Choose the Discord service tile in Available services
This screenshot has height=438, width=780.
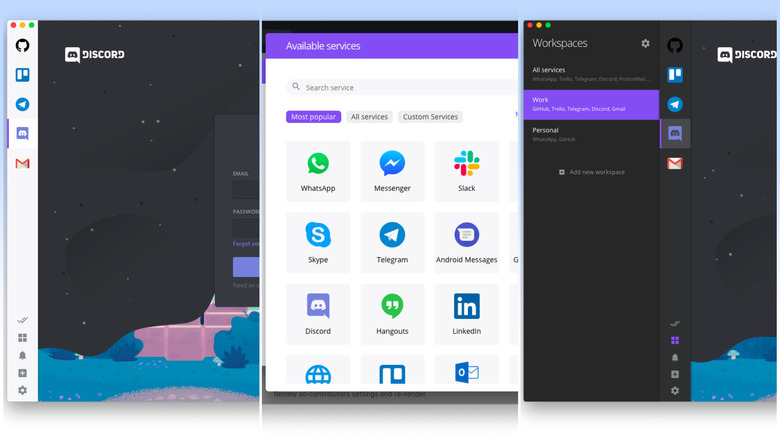(318, 315)
